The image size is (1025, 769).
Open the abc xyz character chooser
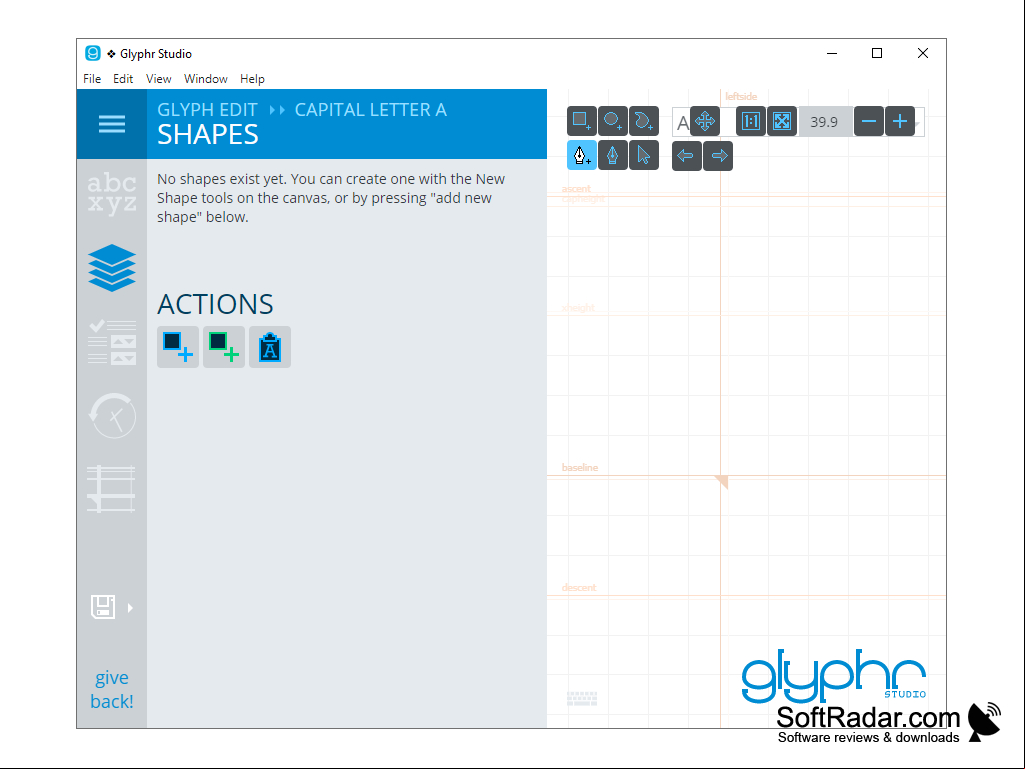[112, 193]
